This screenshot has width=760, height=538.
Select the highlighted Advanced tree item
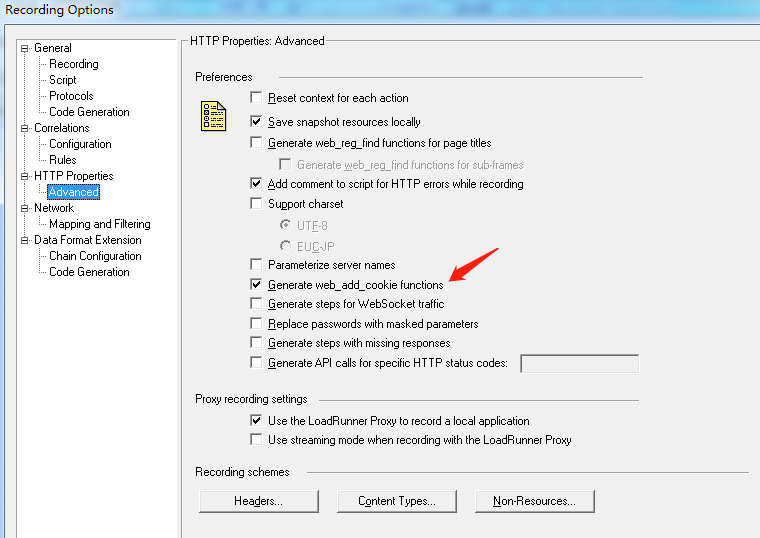pyautogui.click(x=74, y=192)
